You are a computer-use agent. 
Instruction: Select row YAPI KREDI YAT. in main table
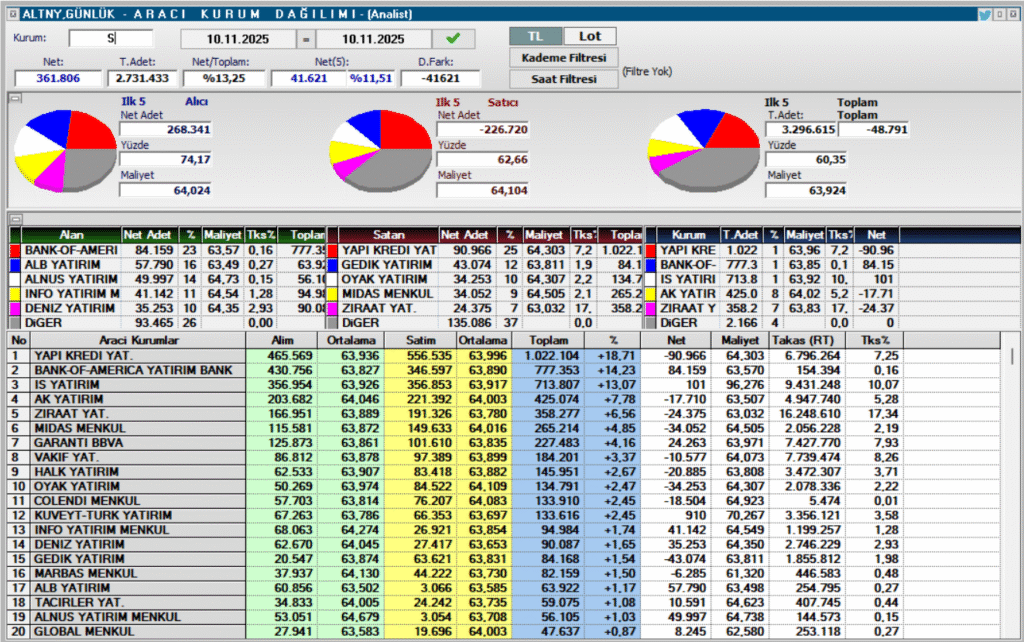(x=503, y=356)
